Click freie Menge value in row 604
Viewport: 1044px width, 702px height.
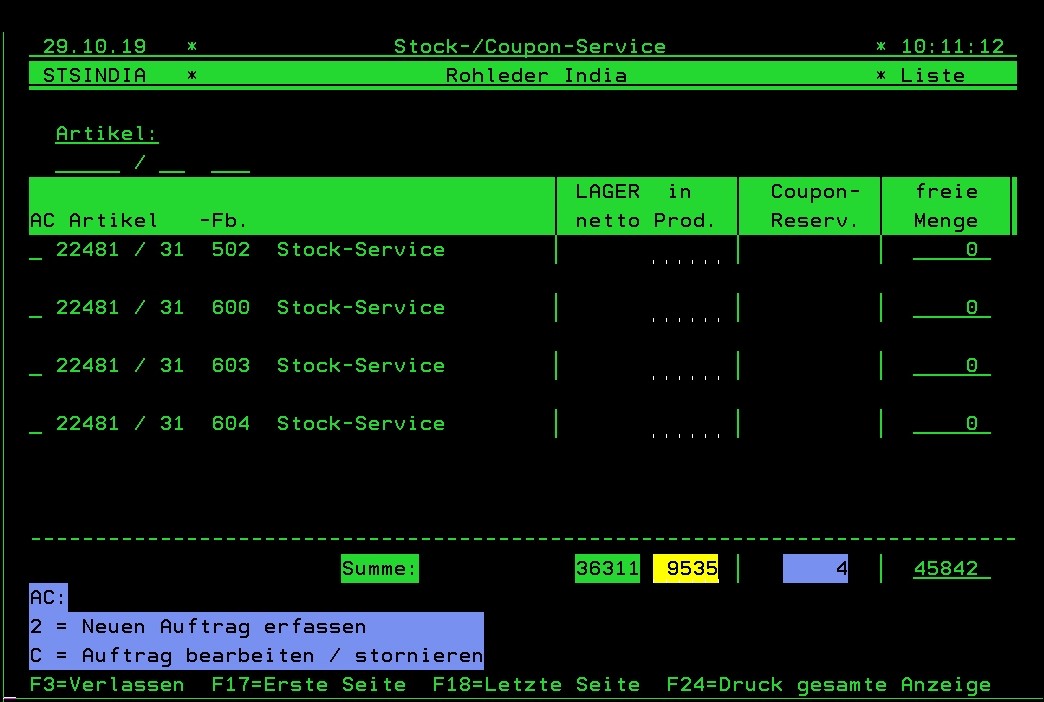(x=951, y=425)
